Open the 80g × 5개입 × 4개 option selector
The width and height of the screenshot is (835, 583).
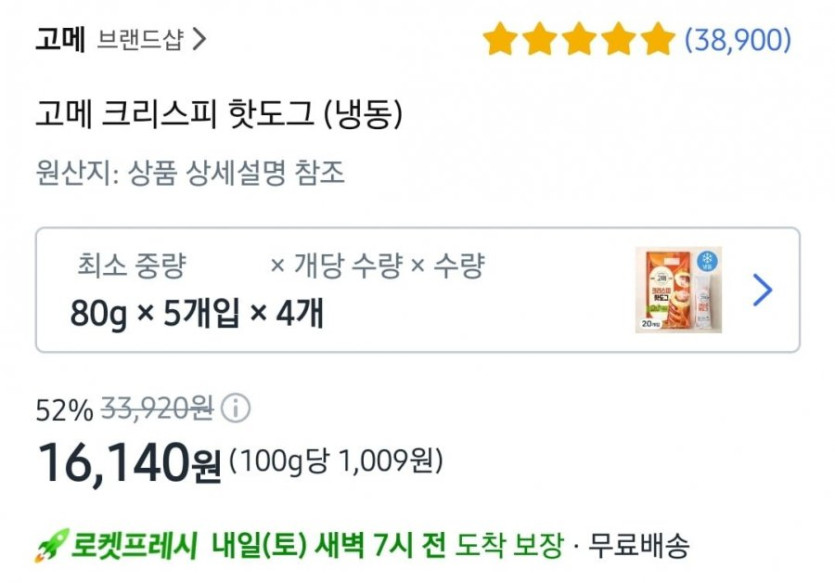[x=197, y=314]
